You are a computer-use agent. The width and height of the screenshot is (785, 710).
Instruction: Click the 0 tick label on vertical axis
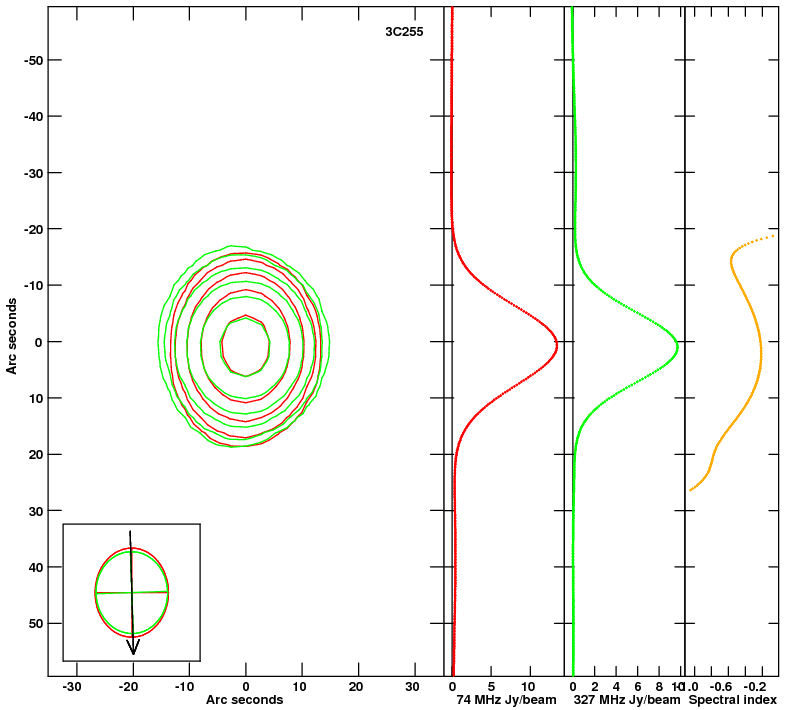pyautogui.click(x=40, y=341)
